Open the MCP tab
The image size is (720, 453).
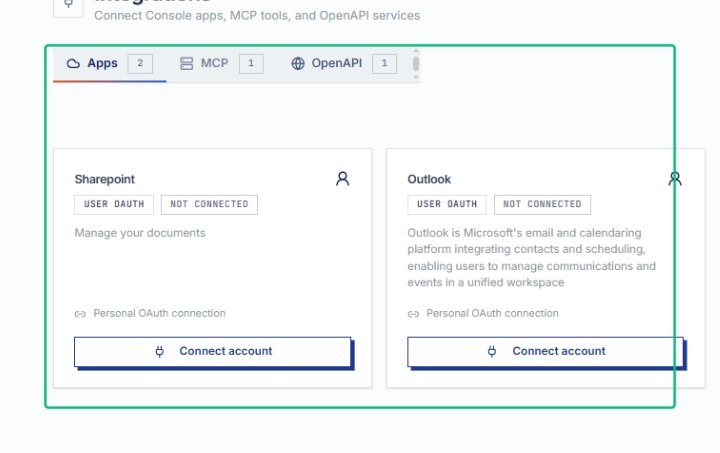[221, 64]
